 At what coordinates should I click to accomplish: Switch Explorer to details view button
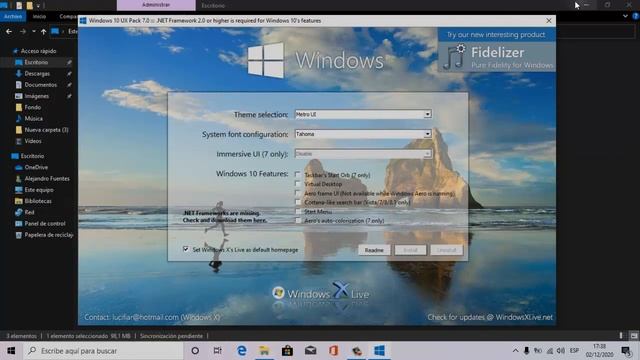pos(621,336)
